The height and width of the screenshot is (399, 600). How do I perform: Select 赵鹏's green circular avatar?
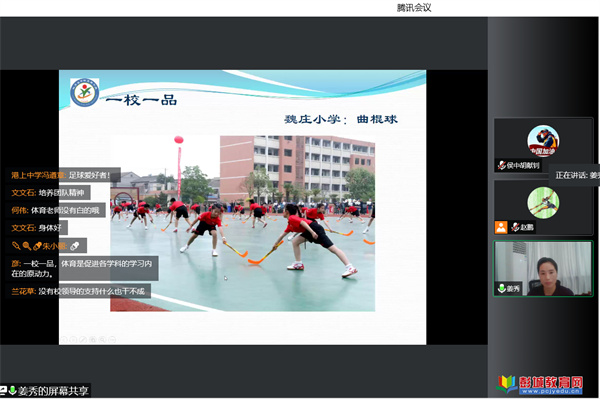[543, 203]
